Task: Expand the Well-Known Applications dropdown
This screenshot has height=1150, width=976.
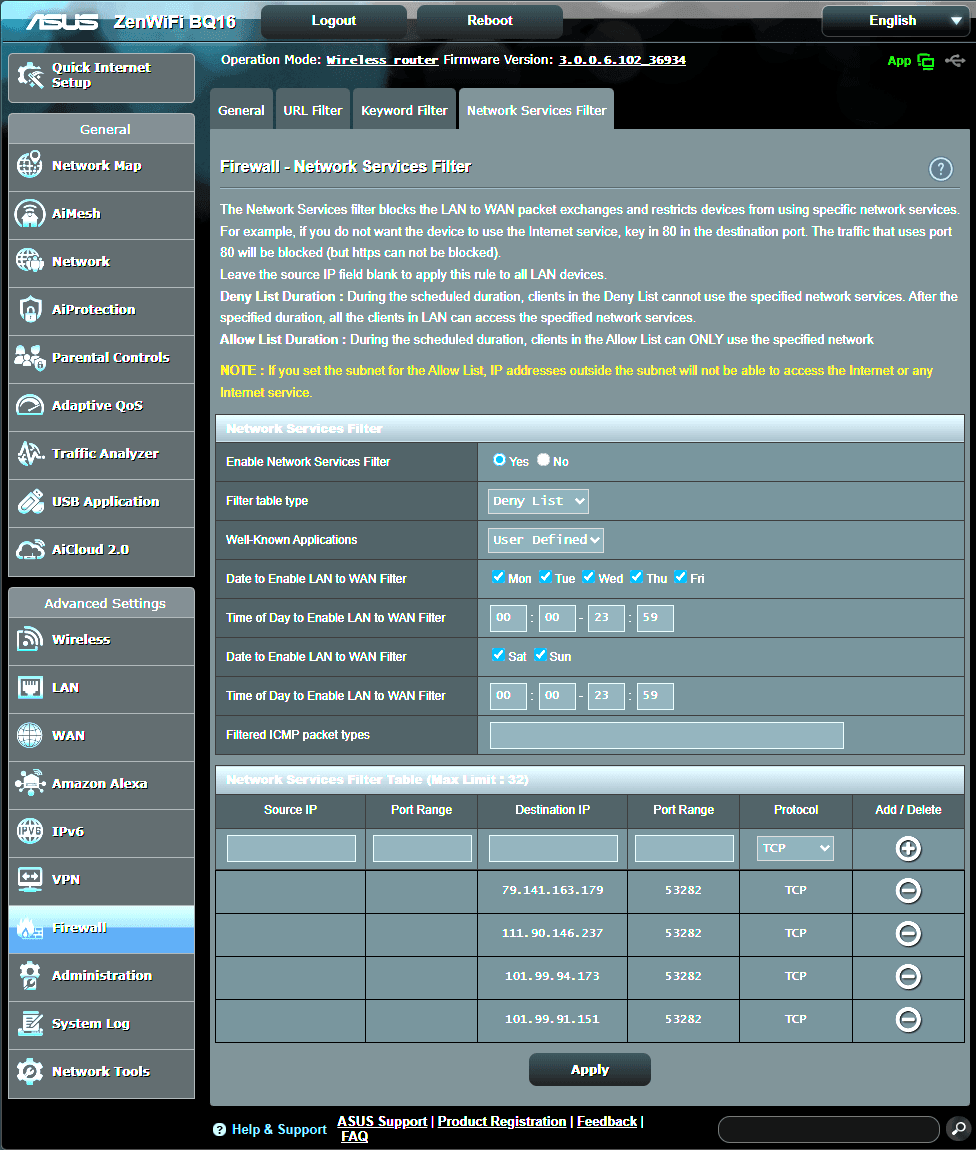Action: (x=546, y=540)
